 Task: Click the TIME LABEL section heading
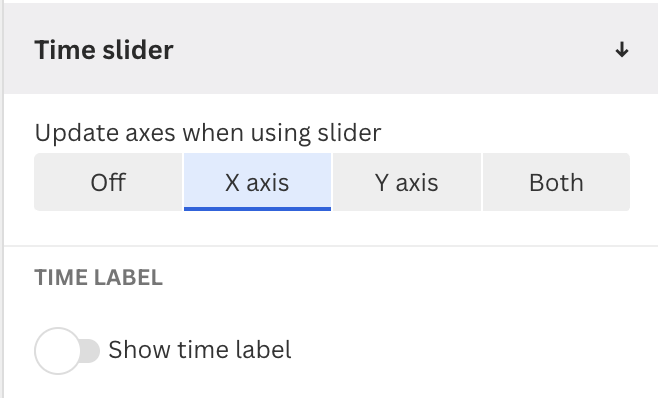click(98, 278)
